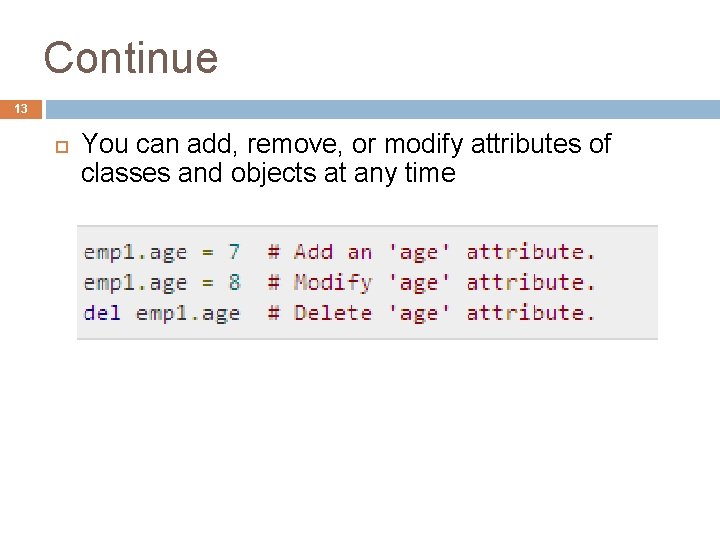Select the "Continue" slide title
This screenshot has width=720, height=540.
[130, 57]
